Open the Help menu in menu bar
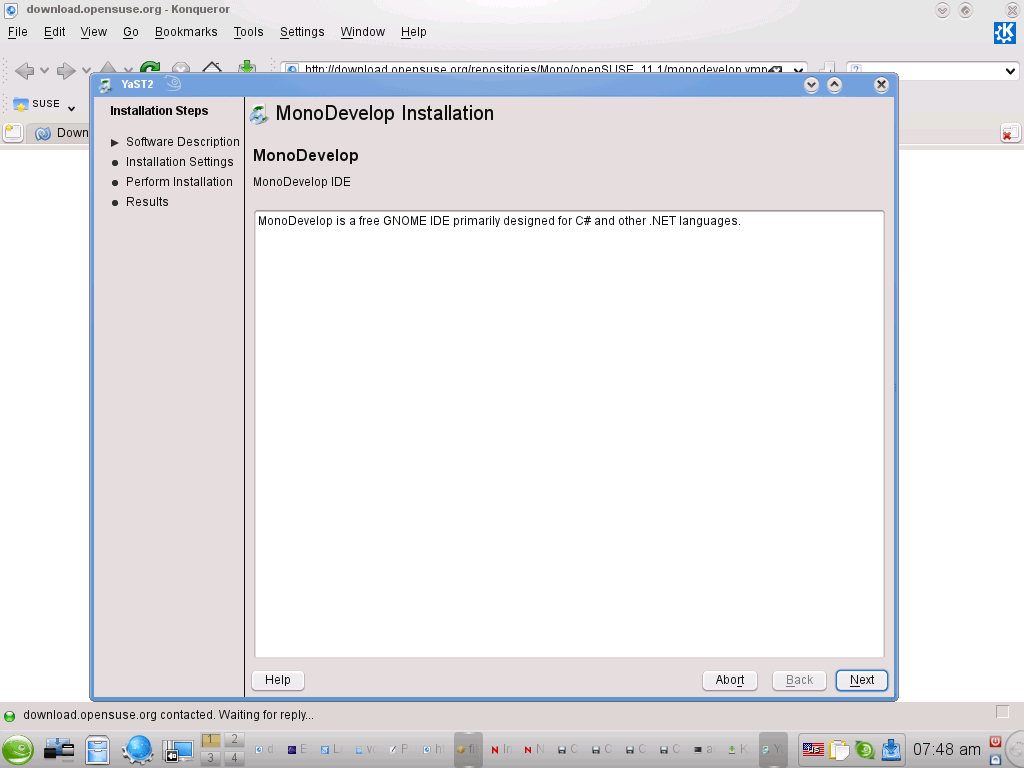The height and width of the screenshot is (768, 1024). (413, 32)
